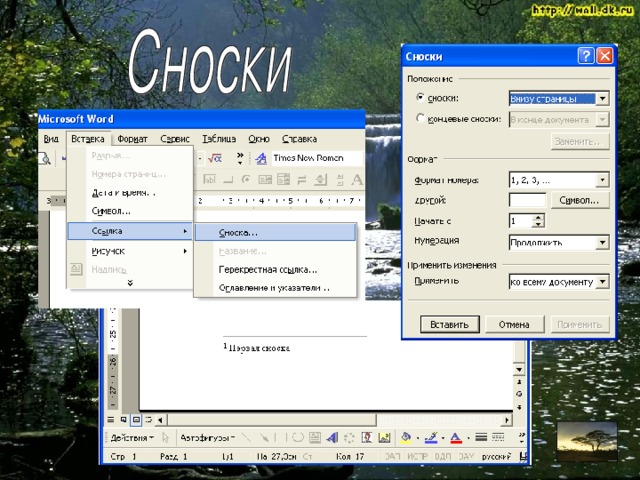
Task: Increase 'Начать с' value with up arrow
Action: pos(539,218)
